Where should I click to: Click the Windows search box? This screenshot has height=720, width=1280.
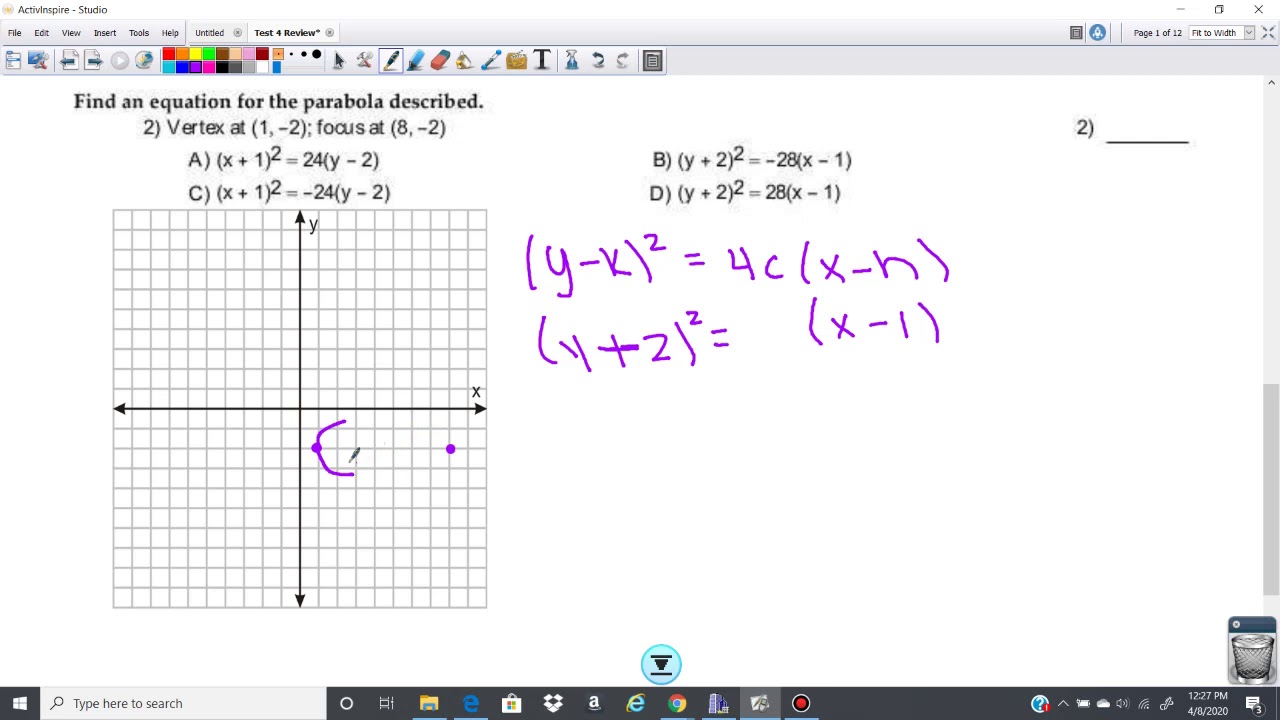[x=183, y=703]
